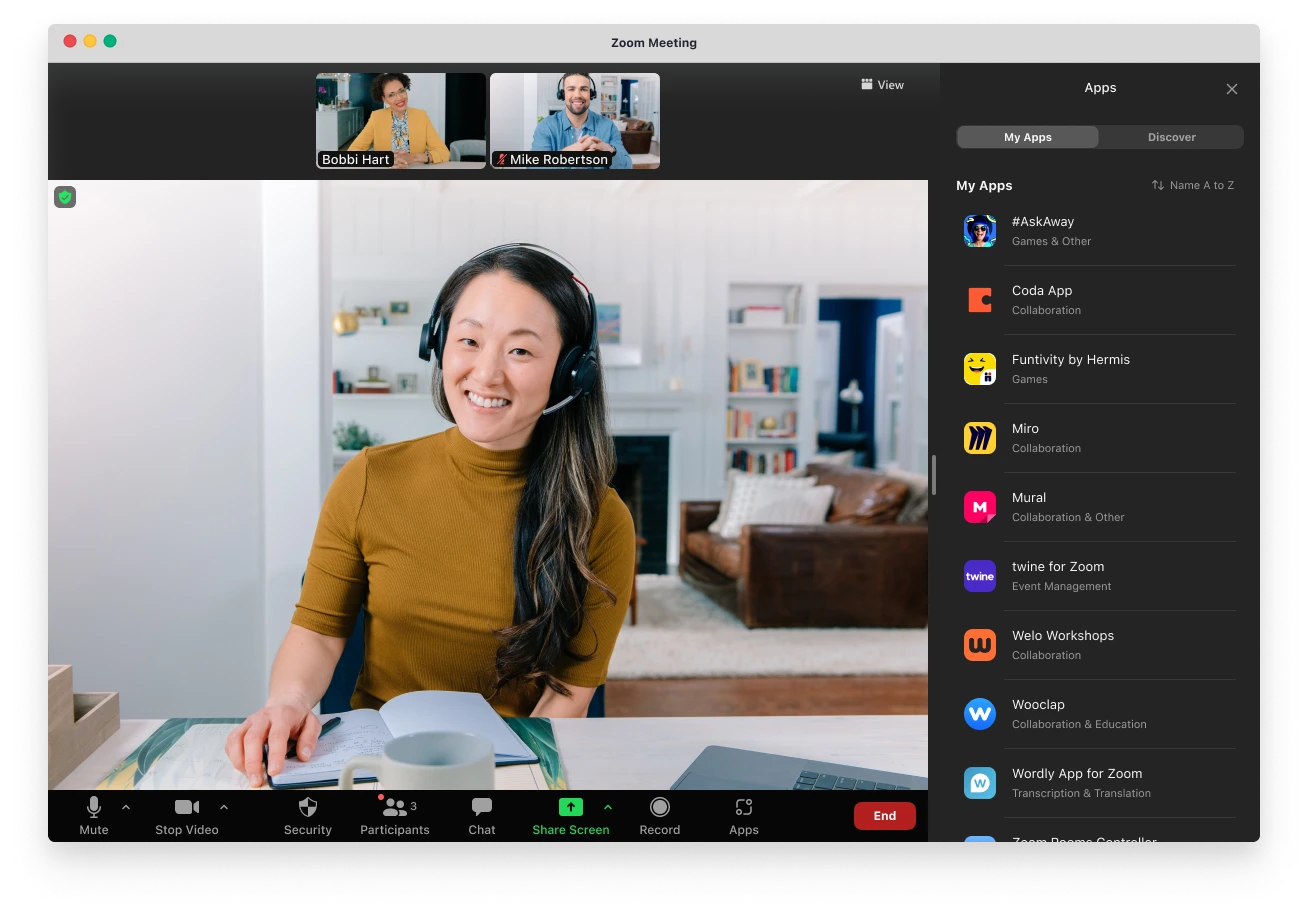
Task: Switch to the Discover tab
Action: [1171, 137]
